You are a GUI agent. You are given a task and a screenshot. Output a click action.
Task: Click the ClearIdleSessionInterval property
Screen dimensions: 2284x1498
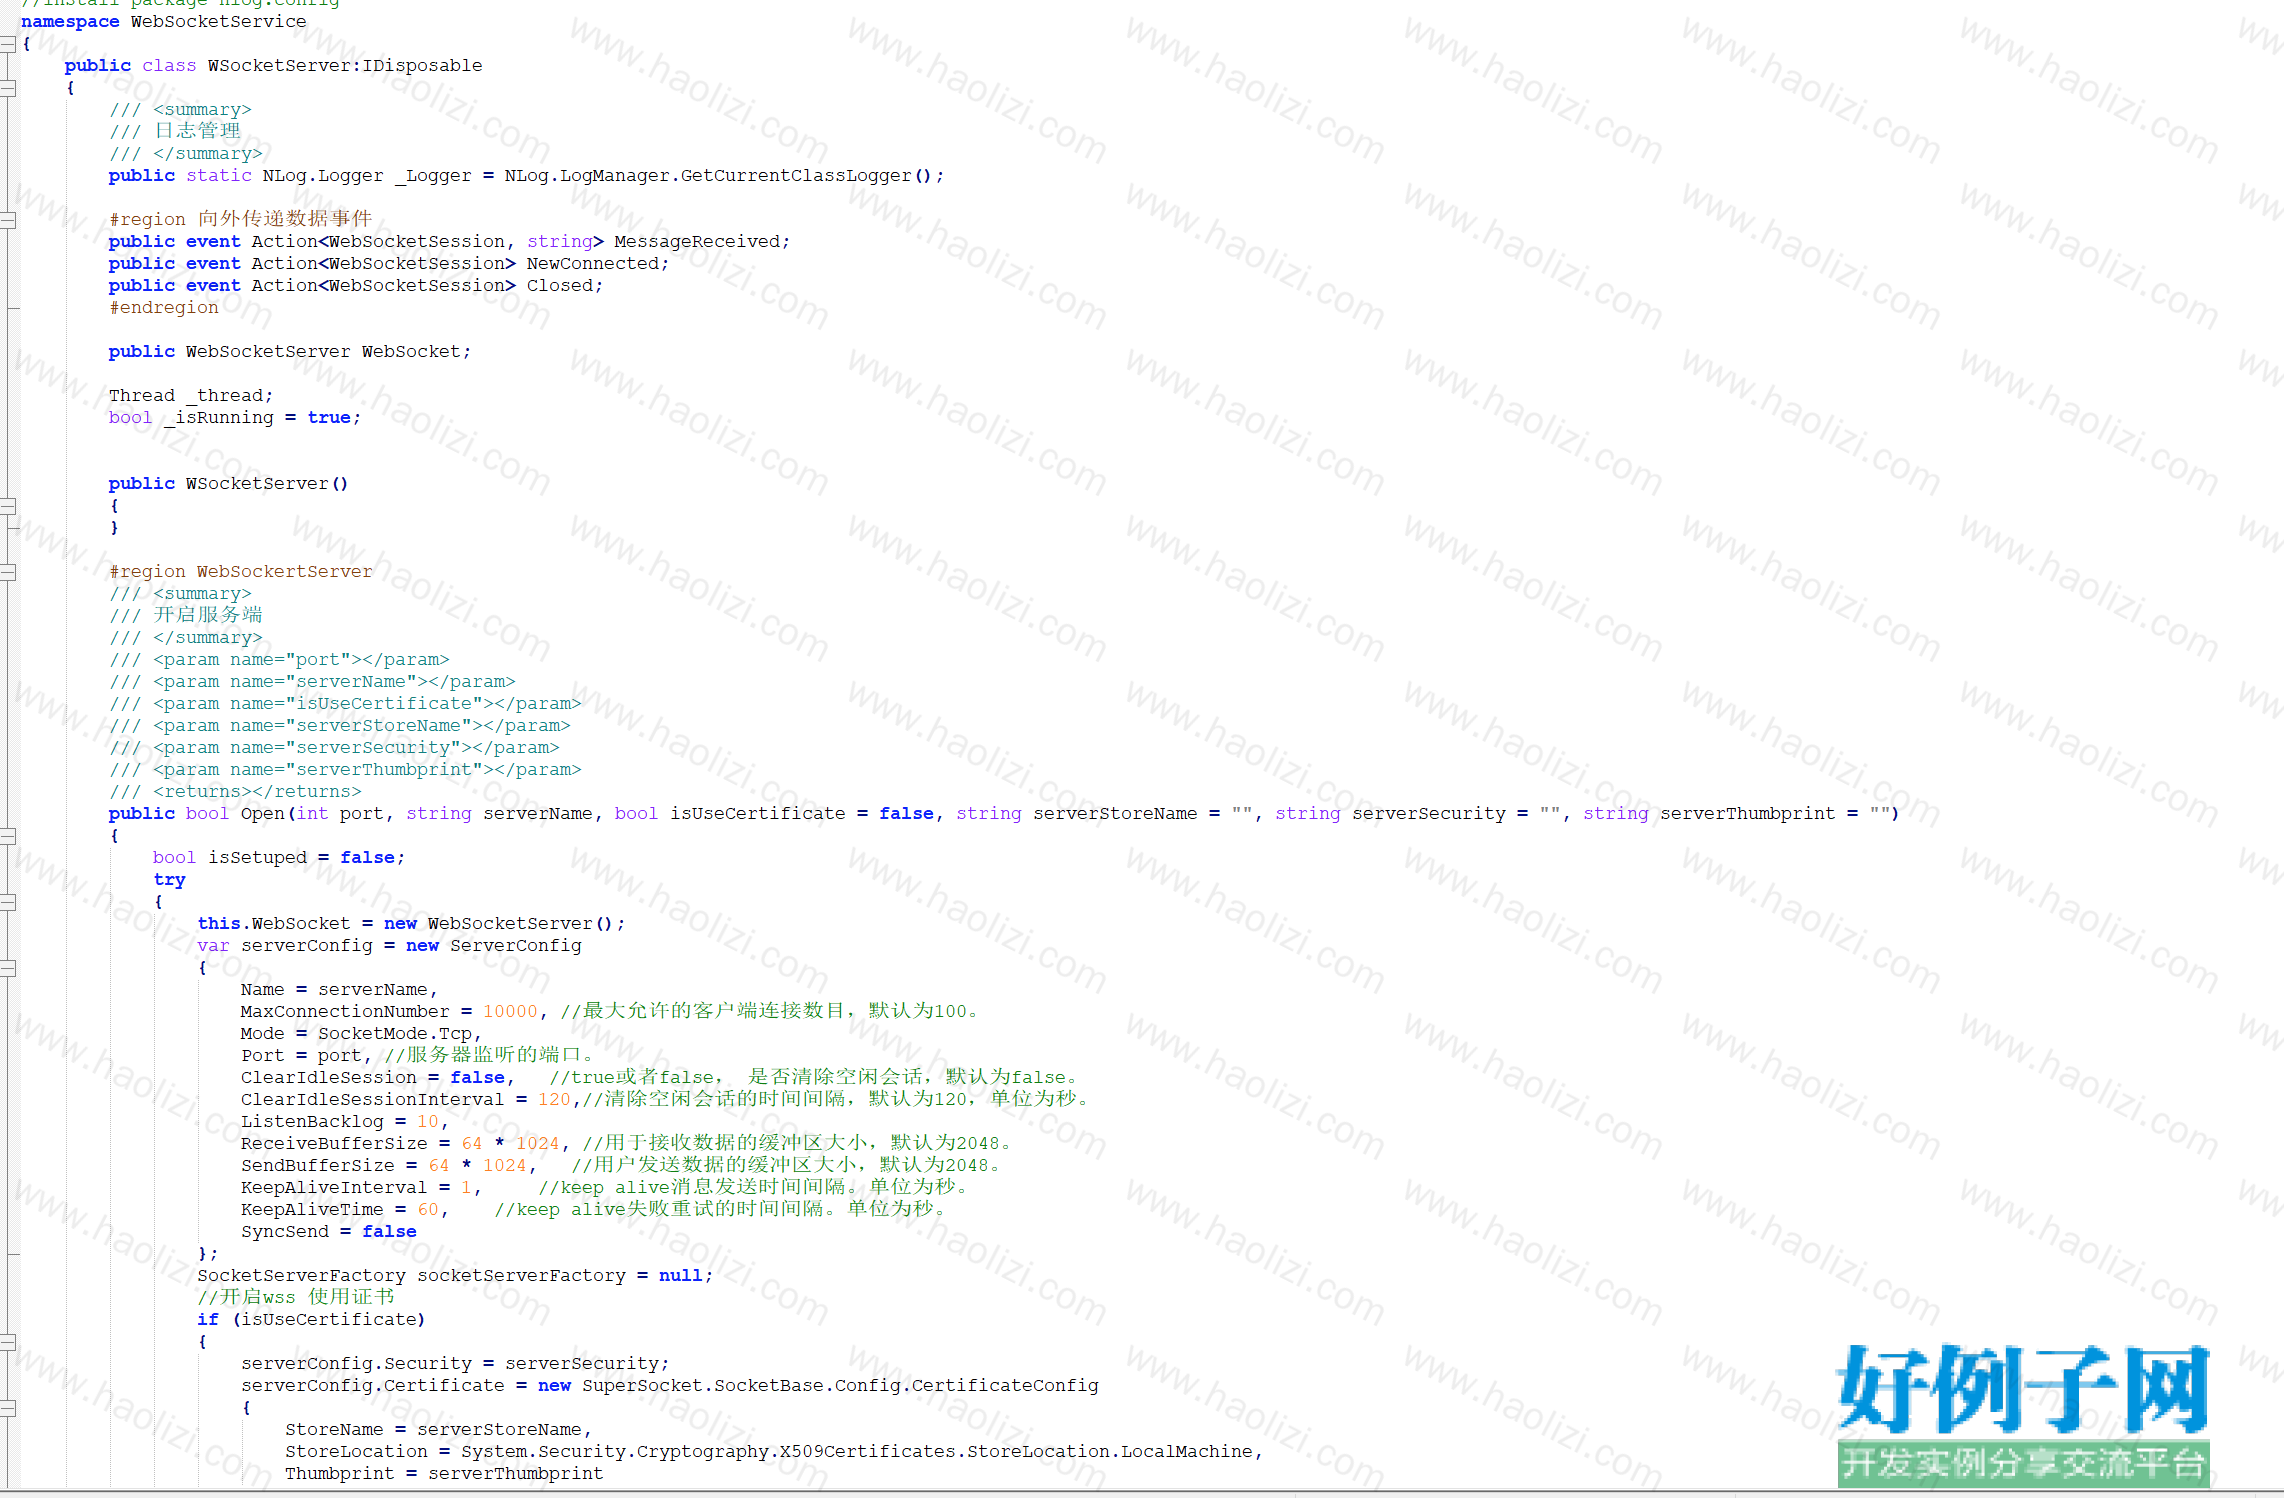[x=373, y=1100]
